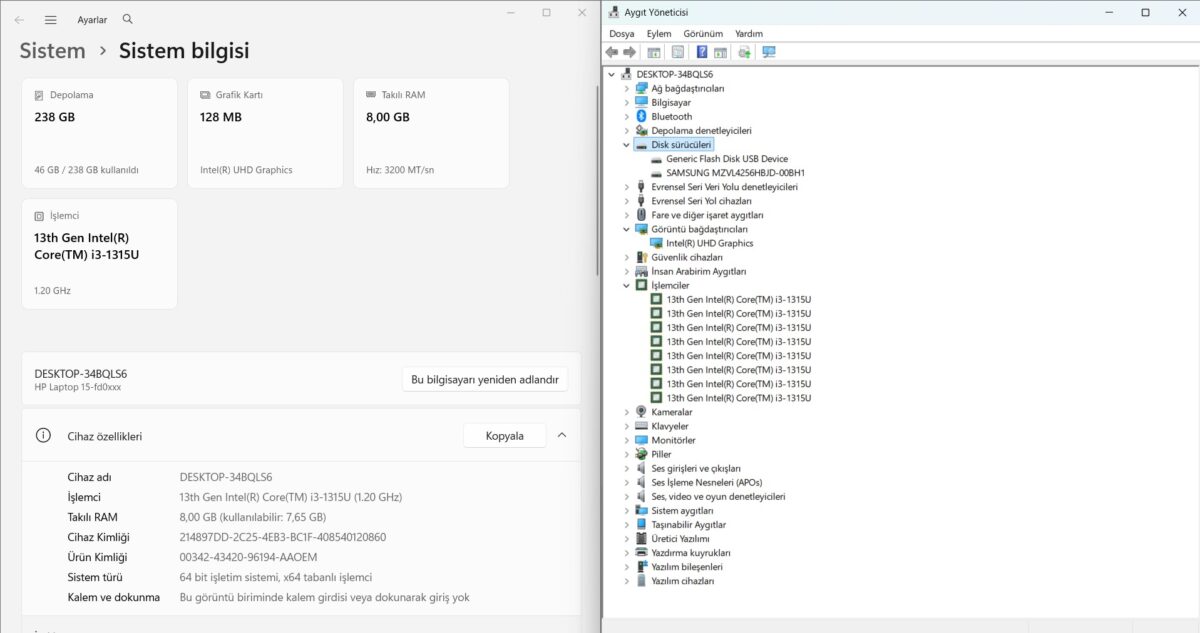Select the Bluetooth category icon
Image resolution: width=1200 pixels, height=633 pixels.
[x=641, y=116]
